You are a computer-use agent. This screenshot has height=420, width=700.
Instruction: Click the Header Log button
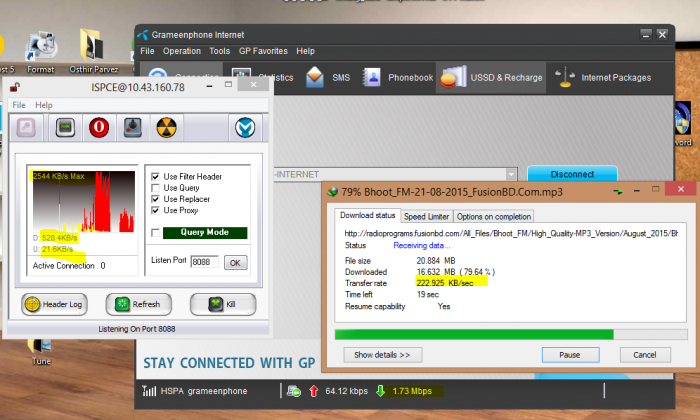(x=54, y=304)
